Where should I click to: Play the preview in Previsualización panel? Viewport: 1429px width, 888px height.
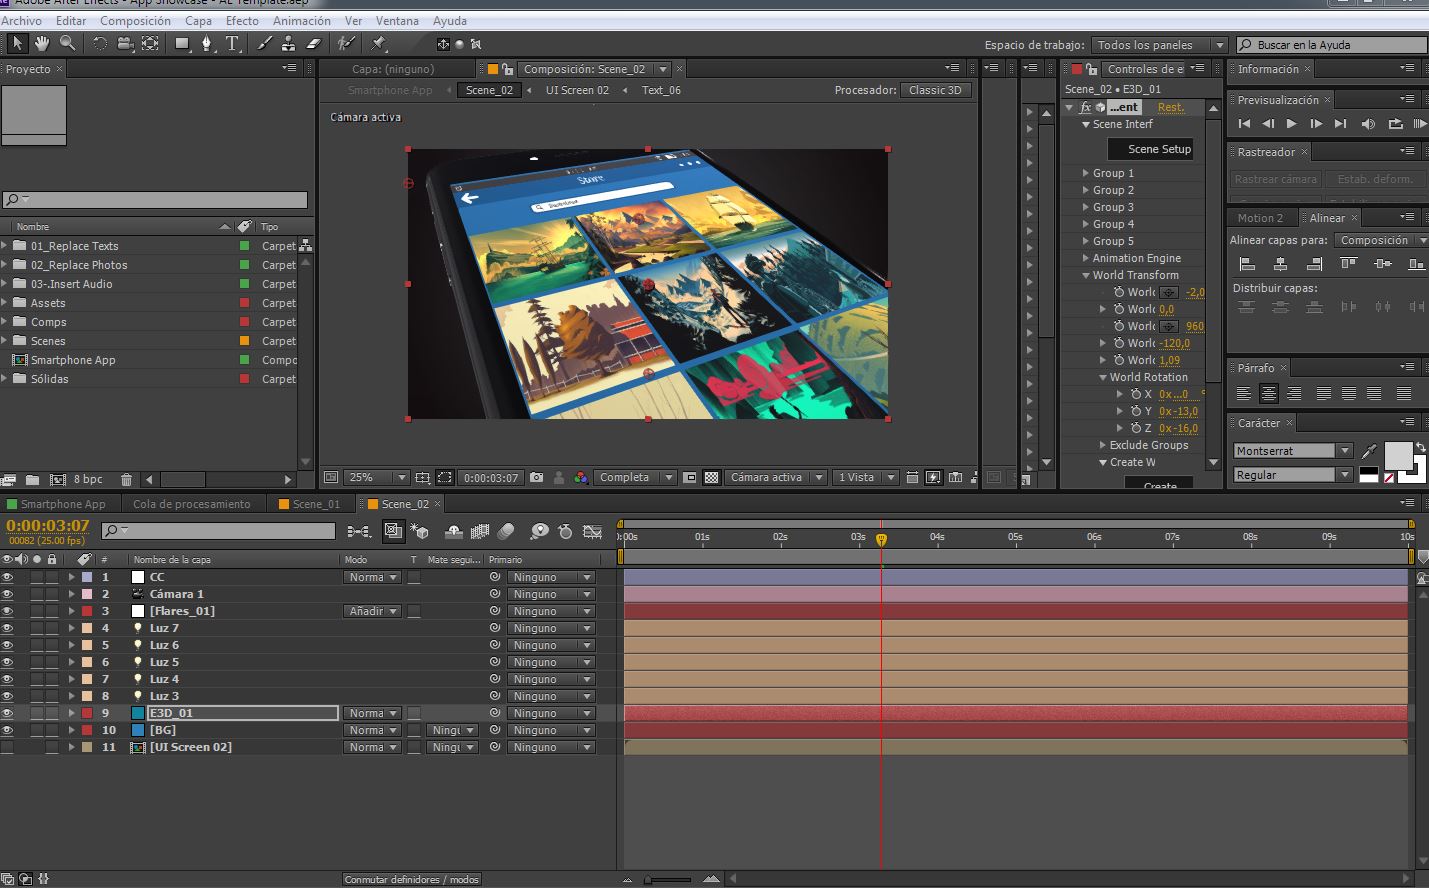point(1292,124)
